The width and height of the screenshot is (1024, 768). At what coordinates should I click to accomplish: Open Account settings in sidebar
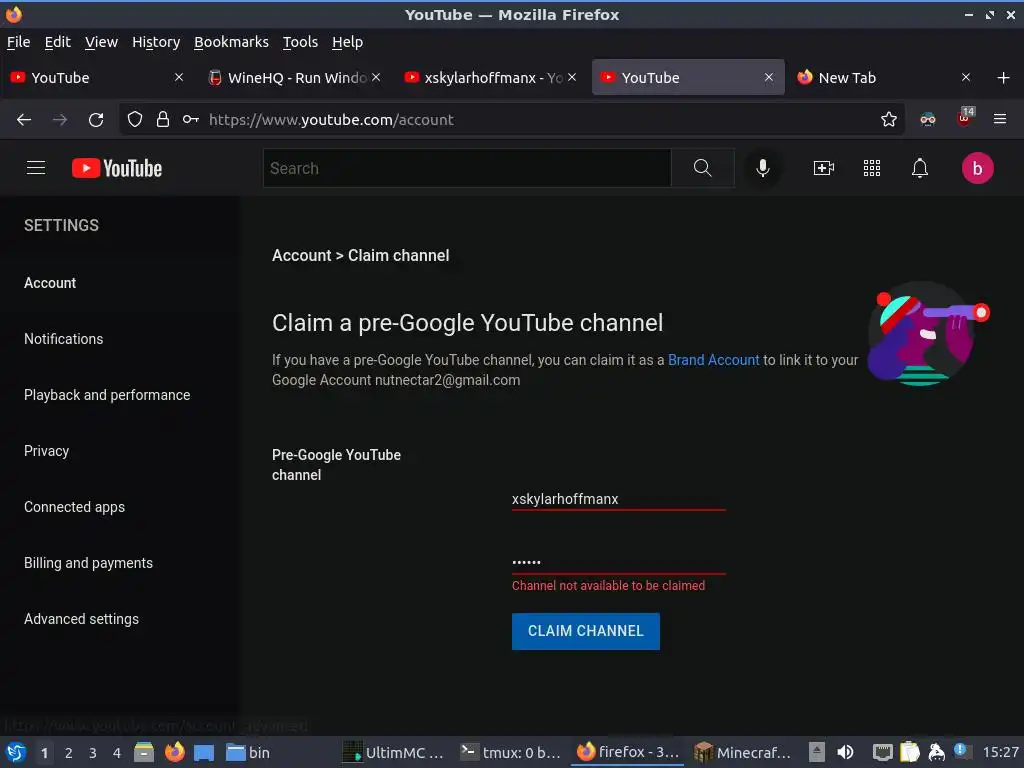click(x=50, y=283)
